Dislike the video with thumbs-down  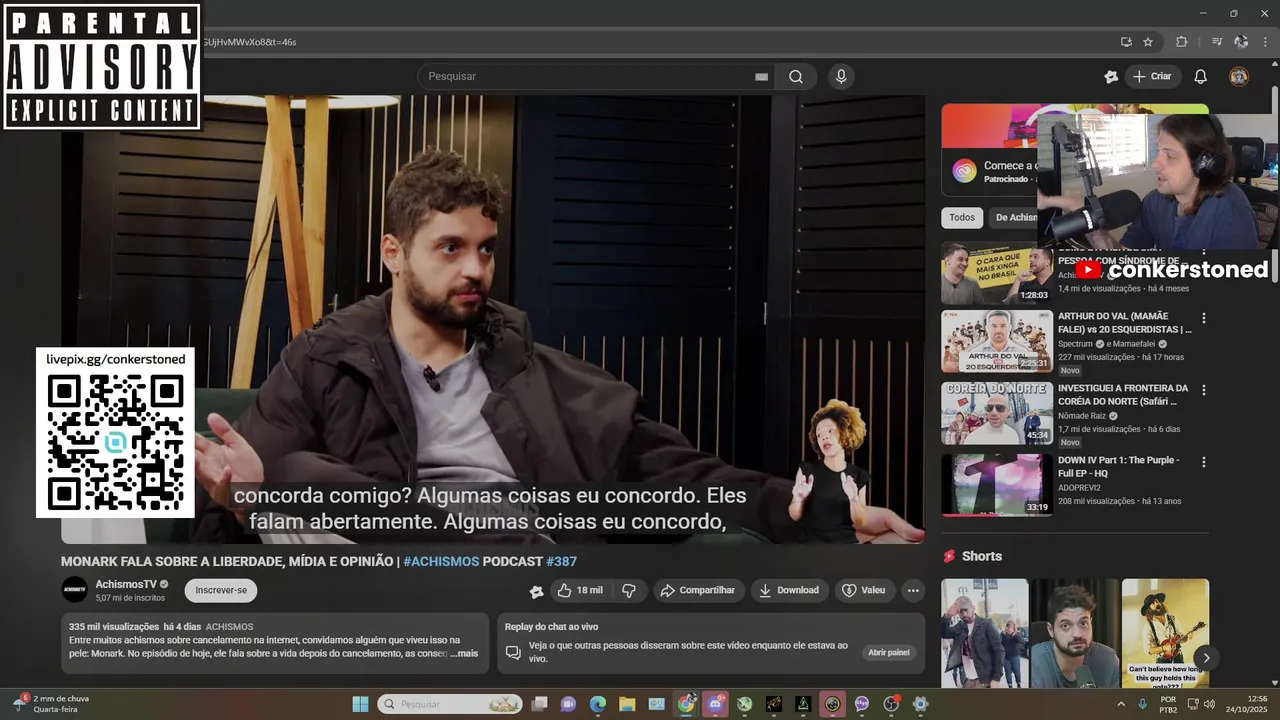coord(629,591)
